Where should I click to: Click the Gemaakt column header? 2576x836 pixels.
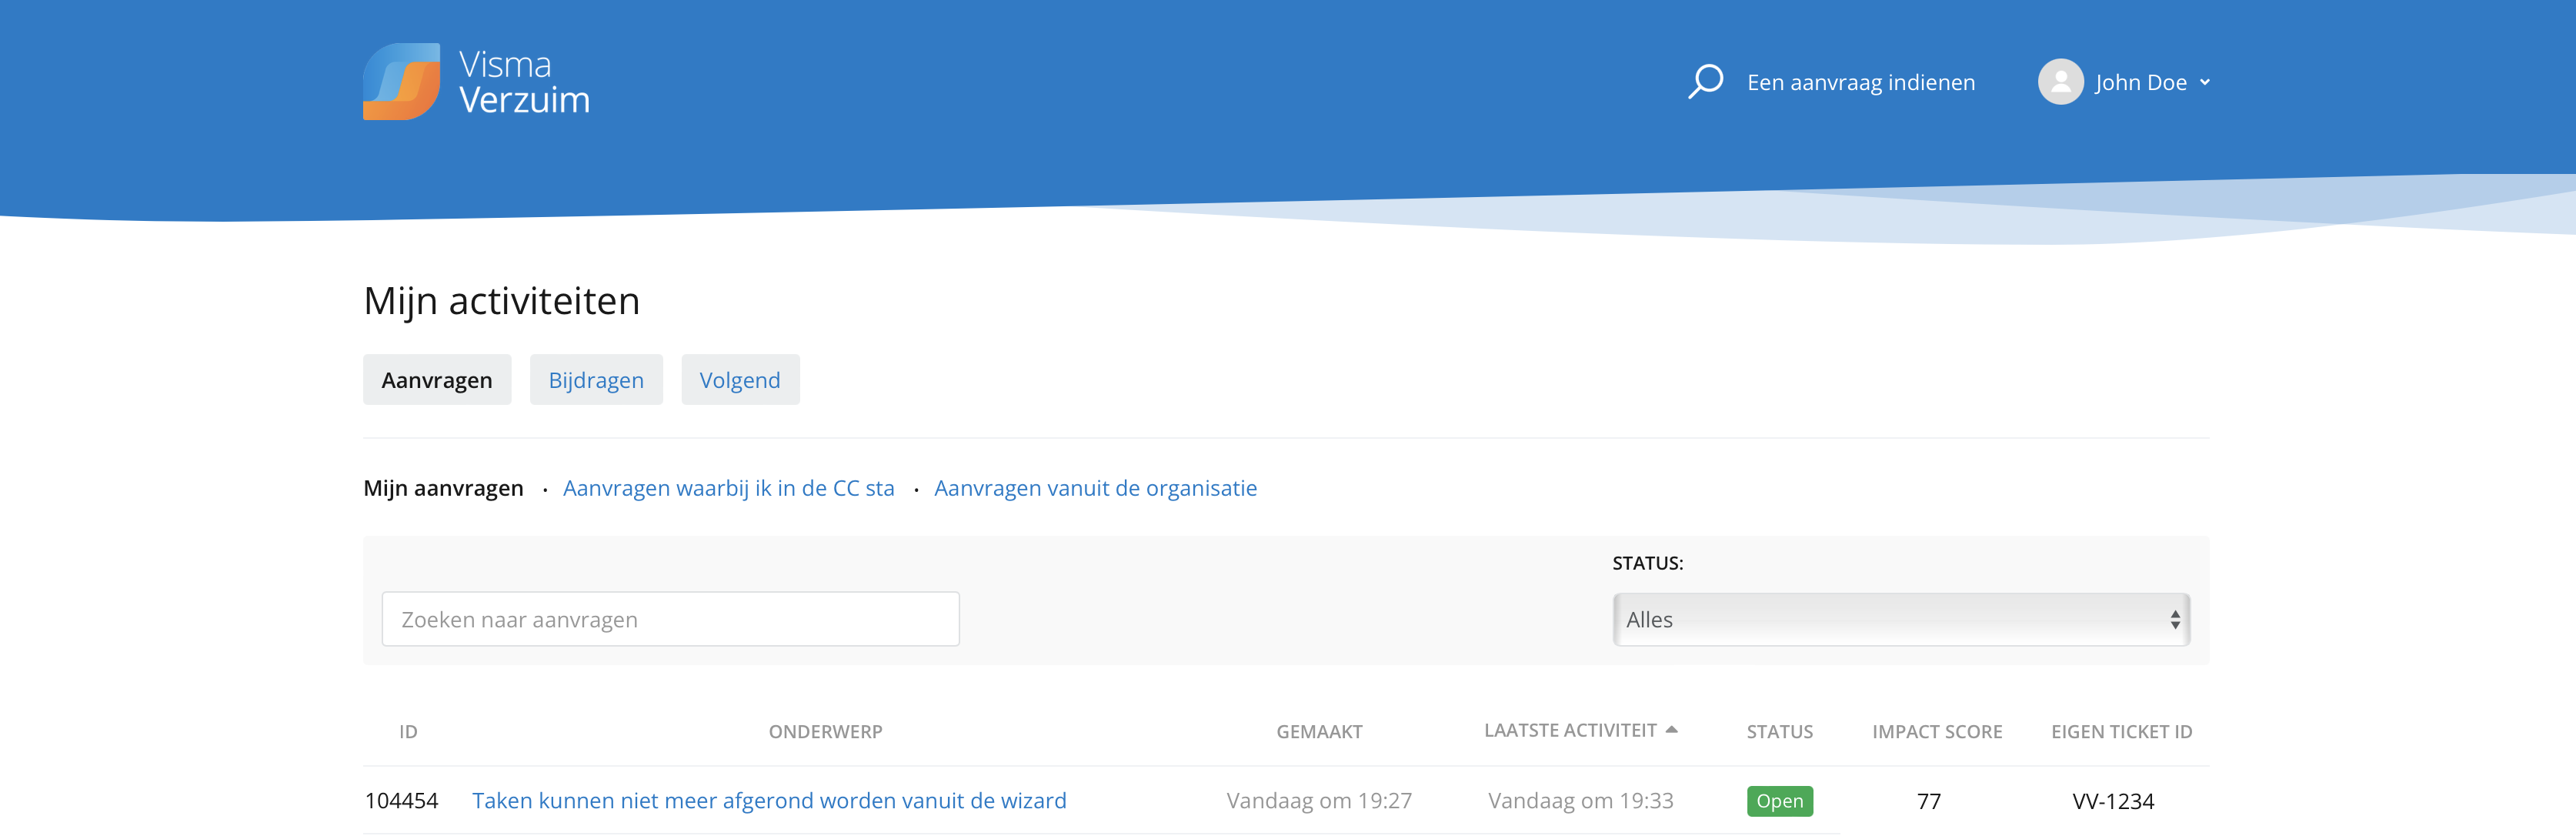1319,732
